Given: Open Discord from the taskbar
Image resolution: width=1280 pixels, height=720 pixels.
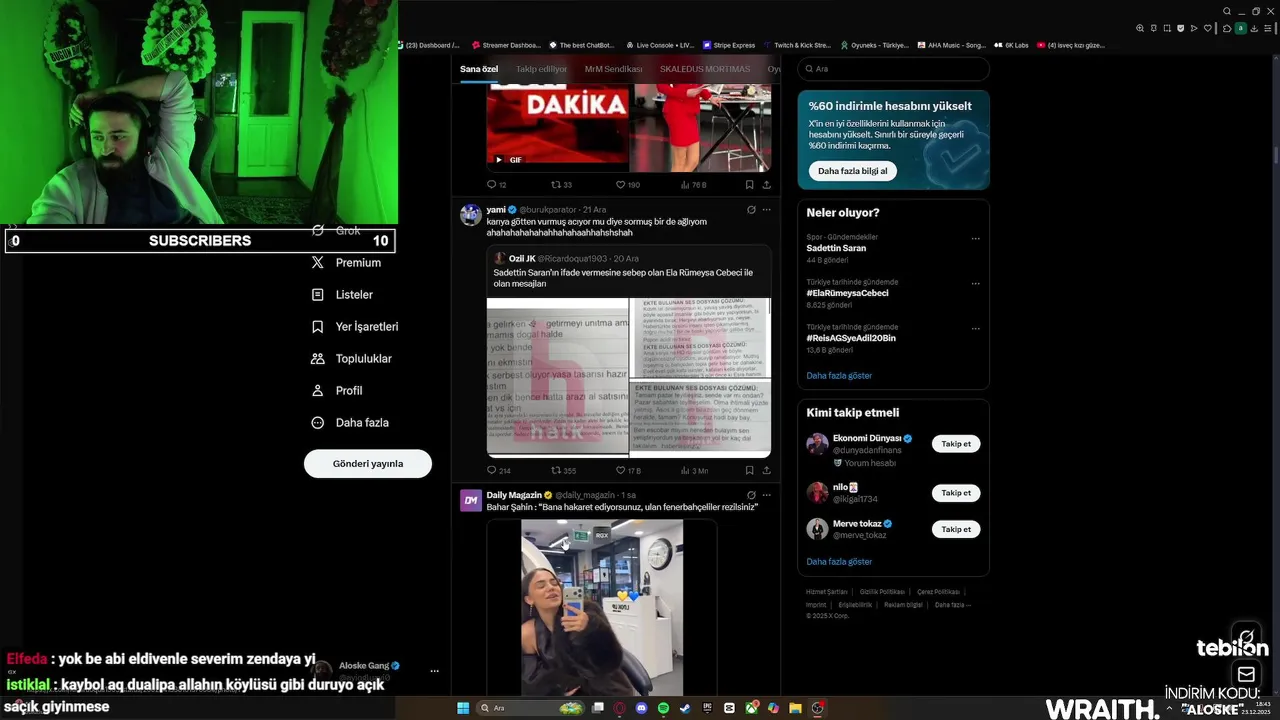Looking at the screenshot, I should [x=642, y=708].
